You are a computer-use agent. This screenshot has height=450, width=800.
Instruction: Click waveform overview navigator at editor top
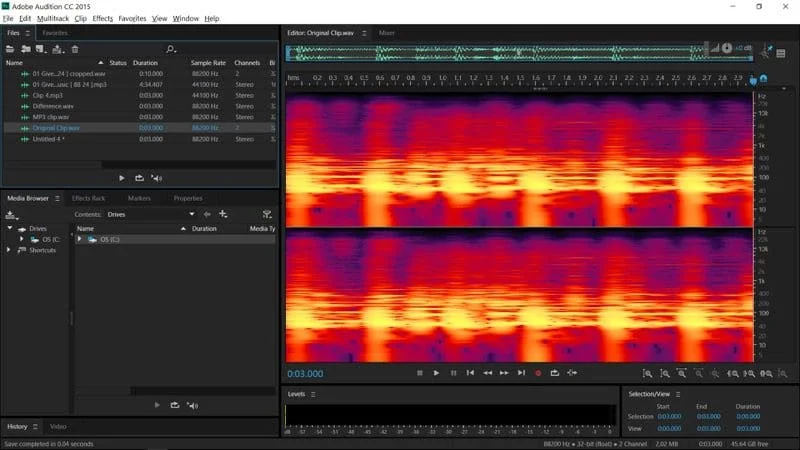(519, 53)
